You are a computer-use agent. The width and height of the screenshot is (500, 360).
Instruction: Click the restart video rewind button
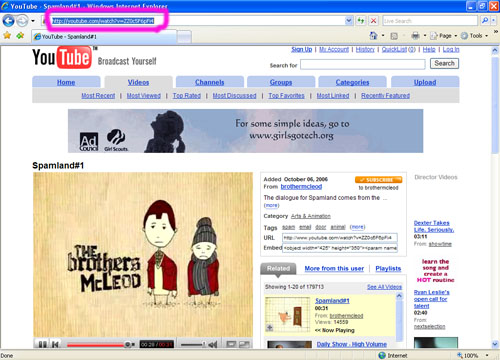click(56, 344)
